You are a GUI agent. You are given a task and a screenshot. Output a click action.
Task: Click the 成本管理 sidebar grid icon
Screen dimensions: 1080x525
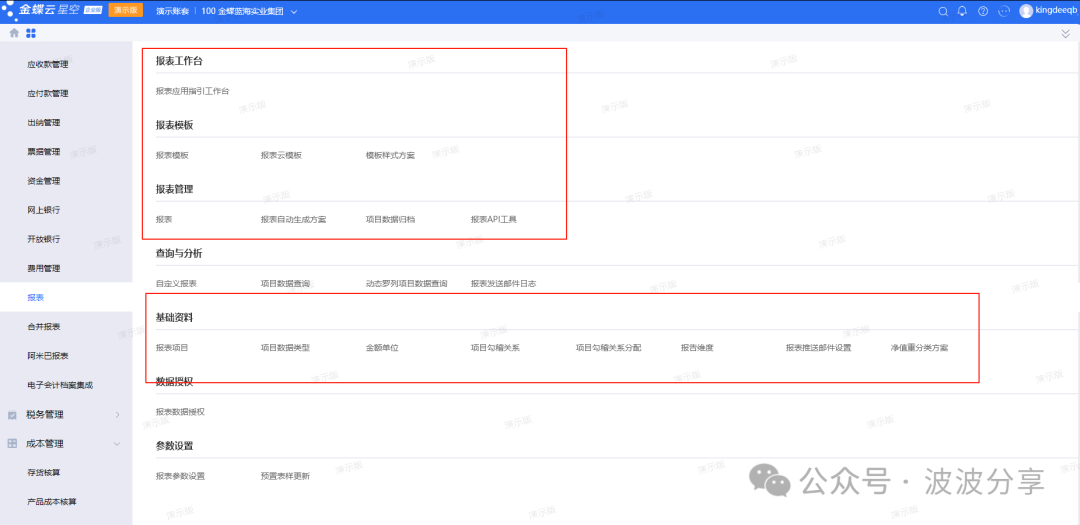point(12,443)
